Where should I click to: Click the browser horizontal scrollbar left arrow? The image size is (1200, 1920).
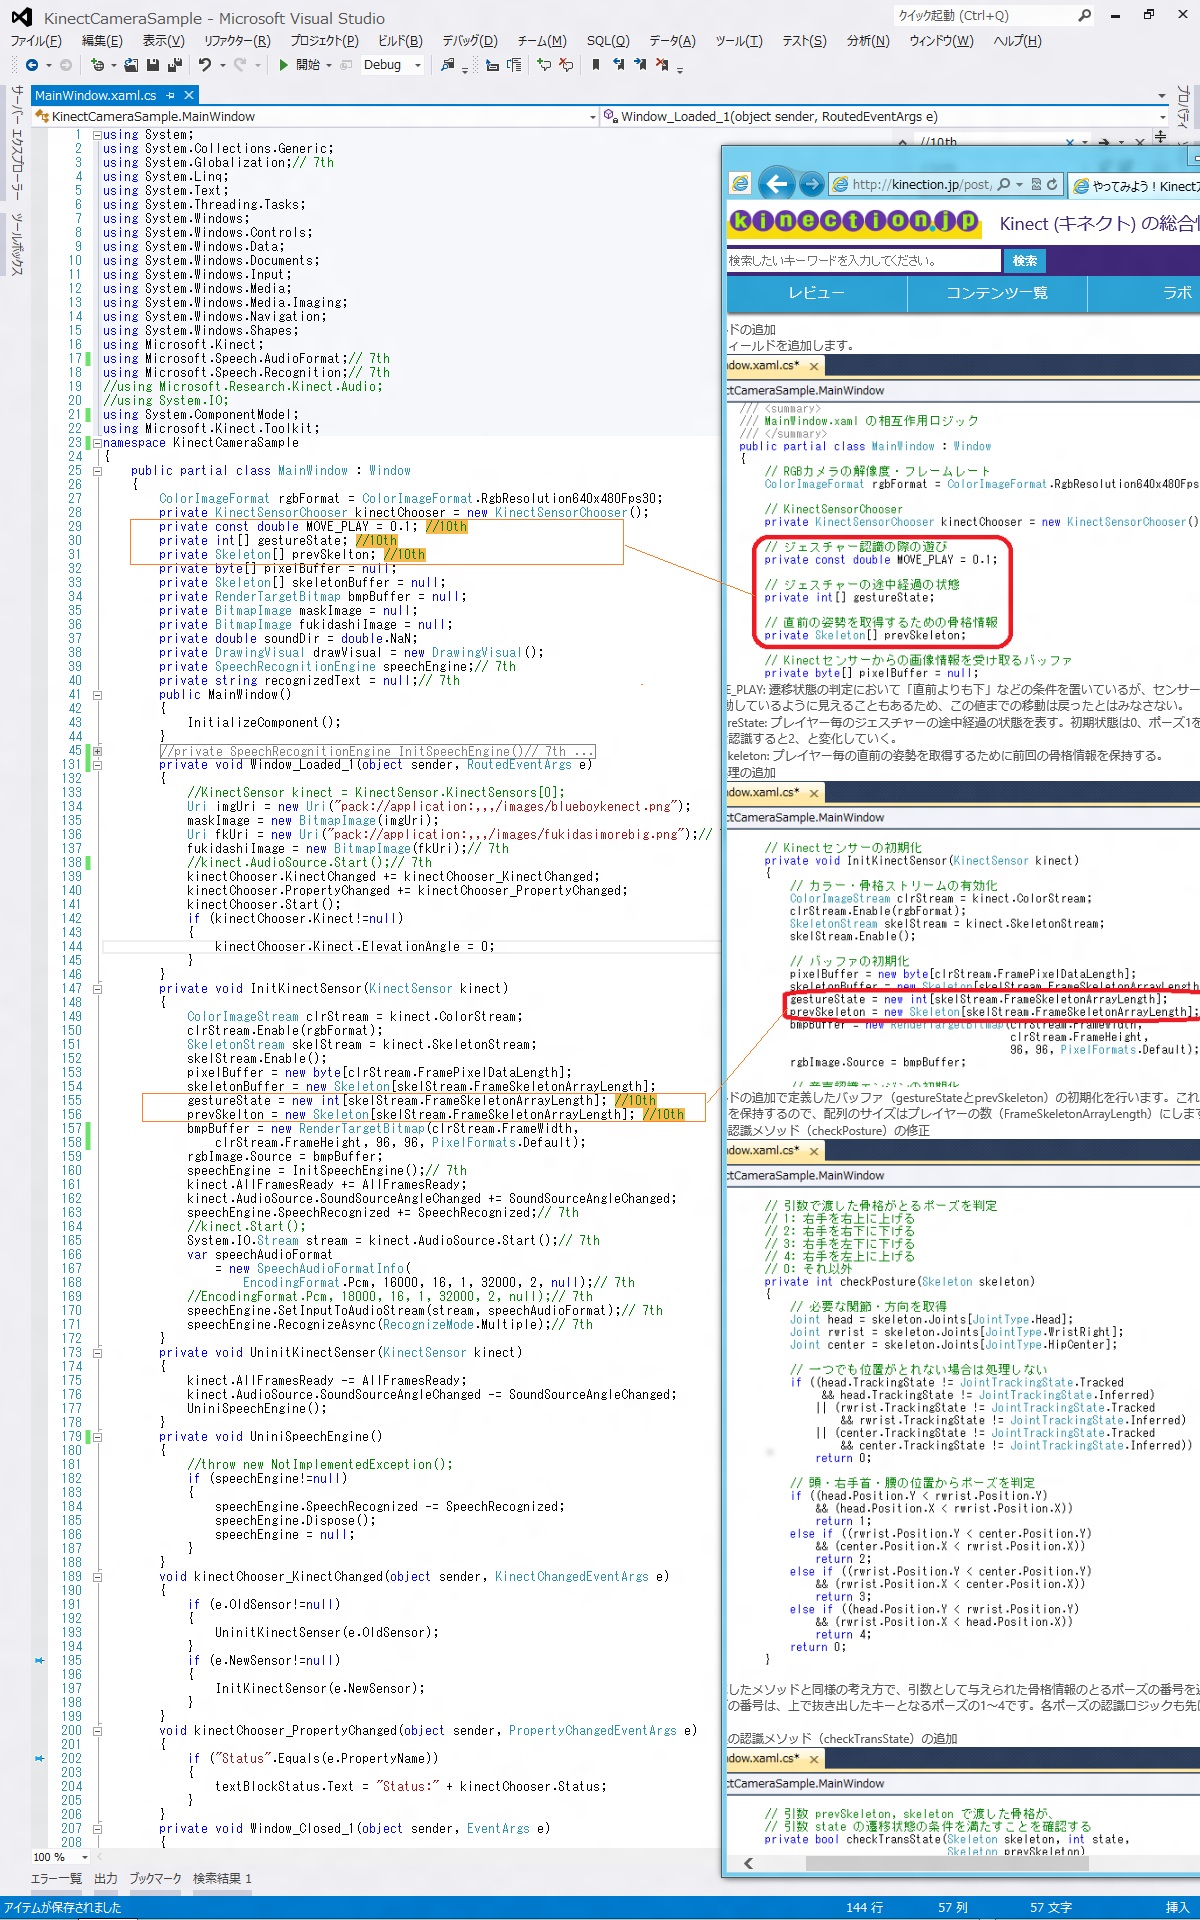point(748,1863)
